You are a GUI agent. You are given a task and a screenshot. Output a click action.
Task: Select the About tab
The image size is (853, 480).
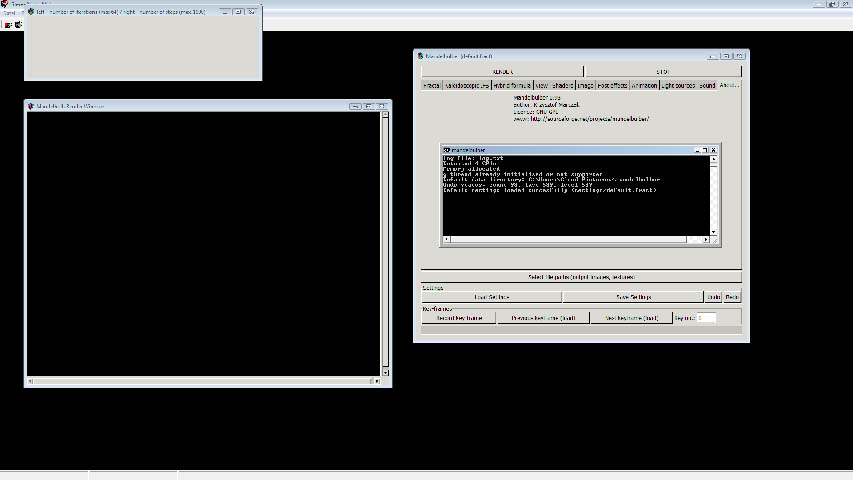point(729,85)
